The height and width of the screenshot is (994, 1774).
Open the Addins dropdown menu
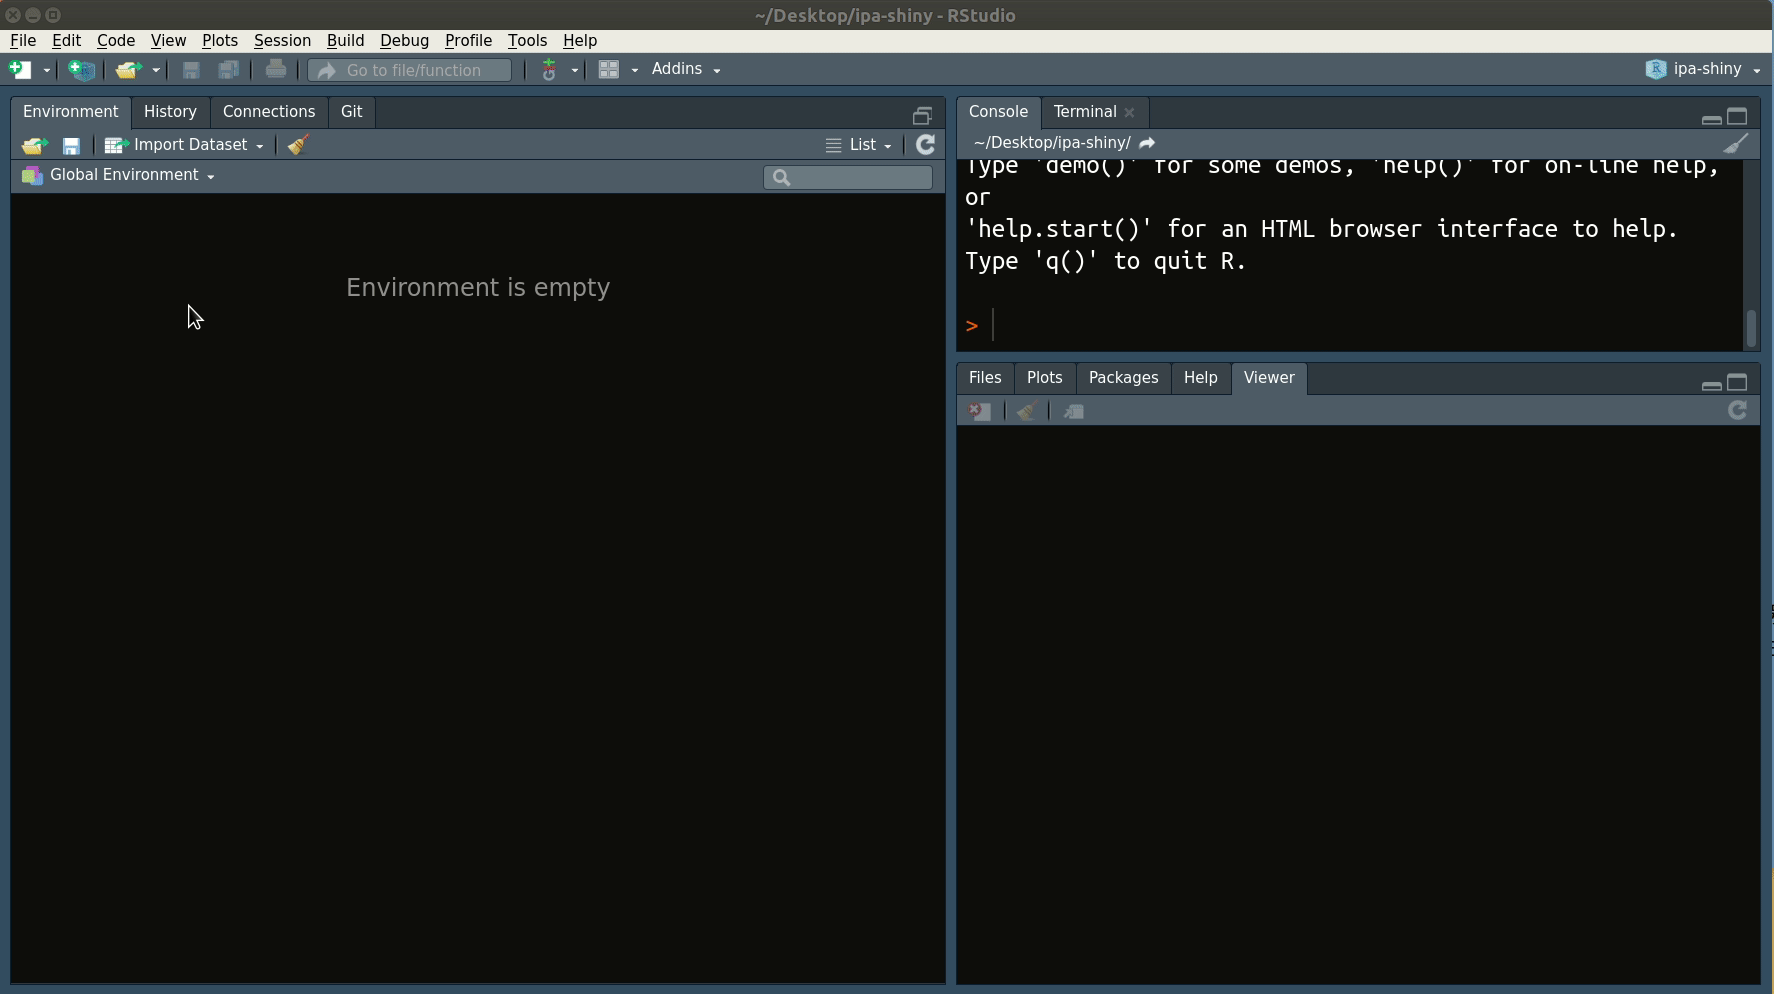click(x=686, y=69)
